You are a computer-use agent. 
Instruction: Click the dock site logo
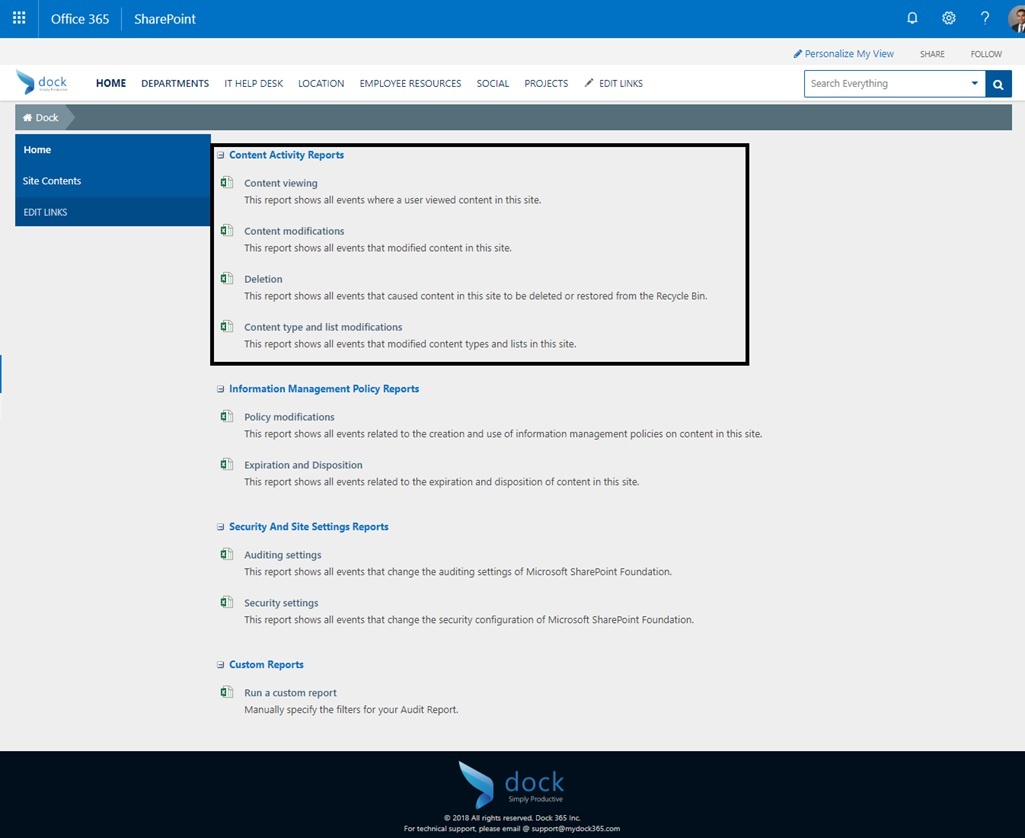[43, 82]
